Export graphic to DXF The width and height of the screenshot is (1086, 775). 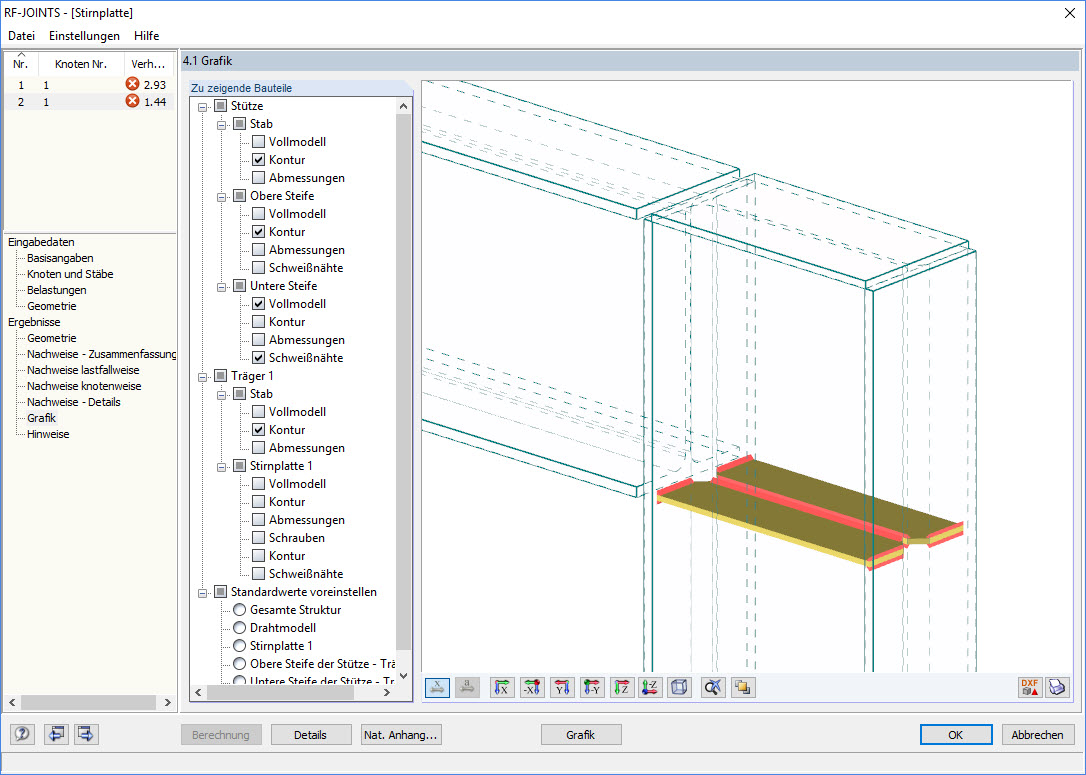point(1029,688)
